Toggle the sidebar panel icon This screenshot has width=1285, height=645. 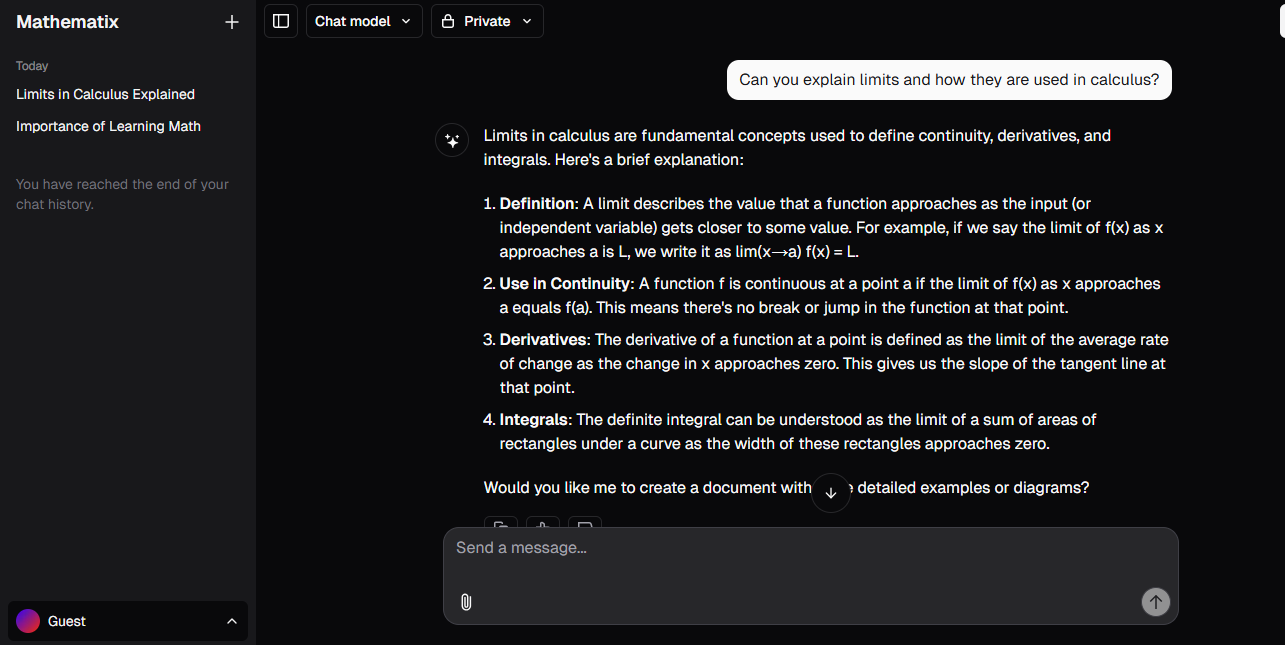281,21
